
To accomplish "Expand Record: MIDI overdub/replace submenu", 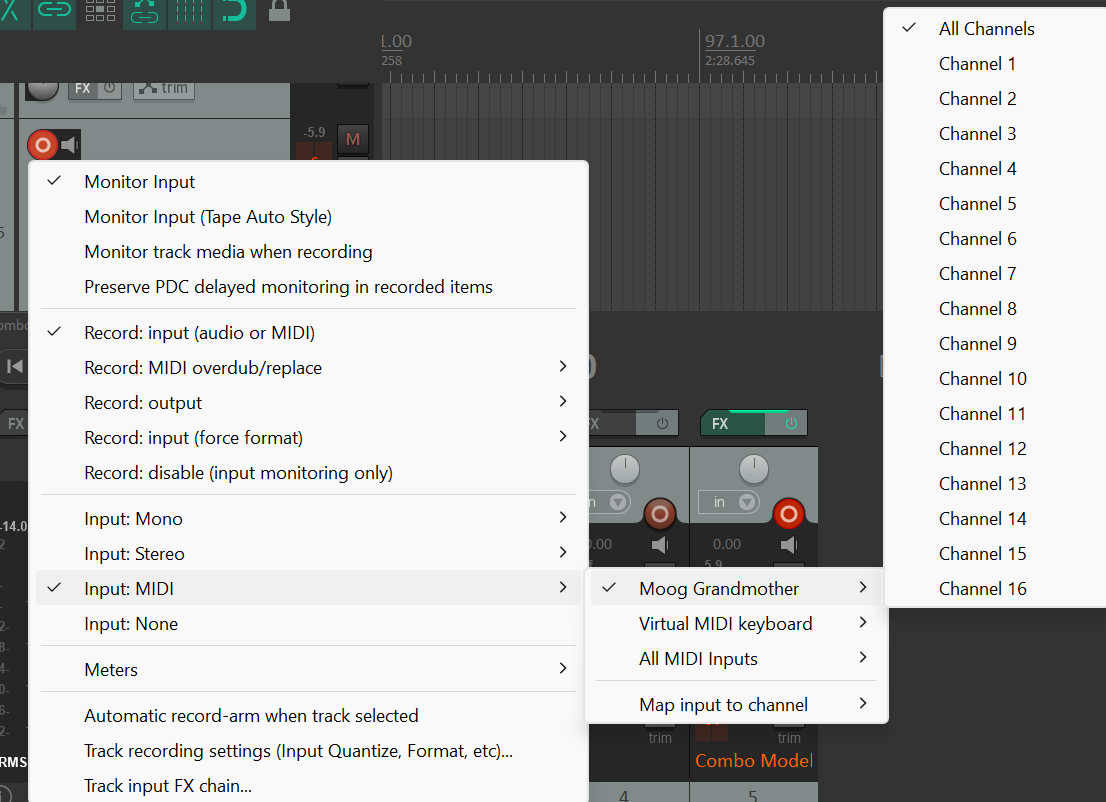I will pos(308,368).
